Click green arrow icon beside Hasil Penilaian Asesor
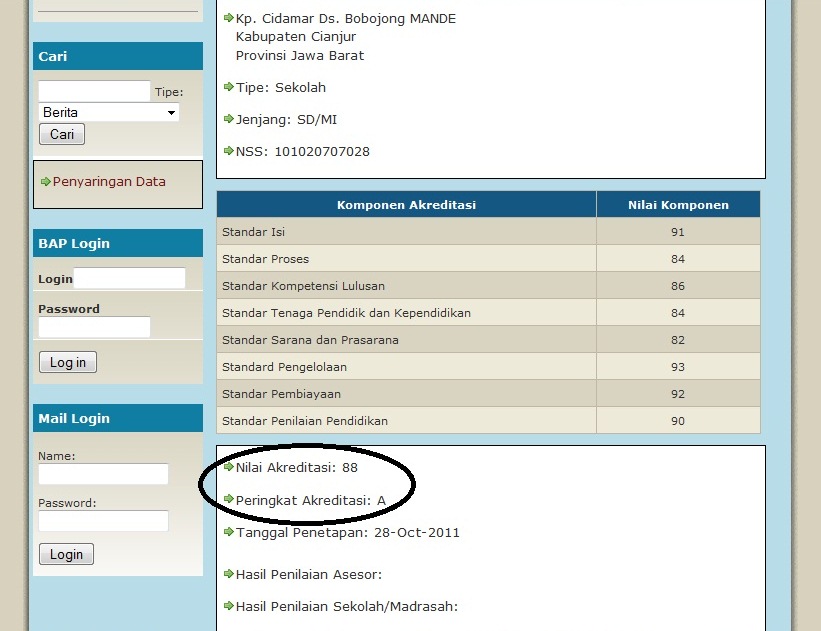Image resolution: width=821 pixels, height=631 pixels. (228, 574)
